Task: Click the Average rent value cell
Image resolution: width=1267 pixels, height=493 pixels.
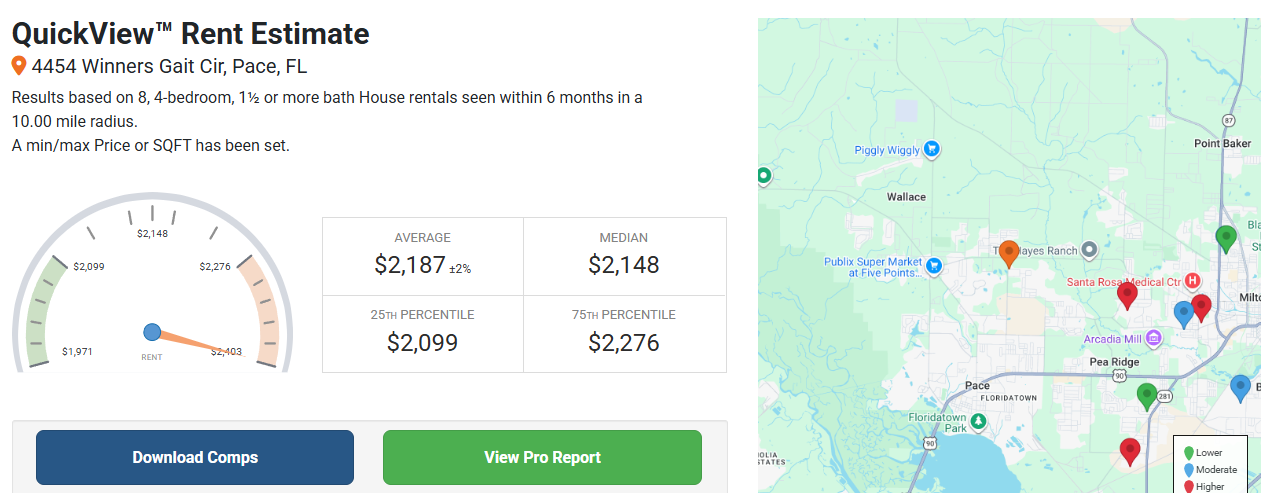Action: click(422, 256)
